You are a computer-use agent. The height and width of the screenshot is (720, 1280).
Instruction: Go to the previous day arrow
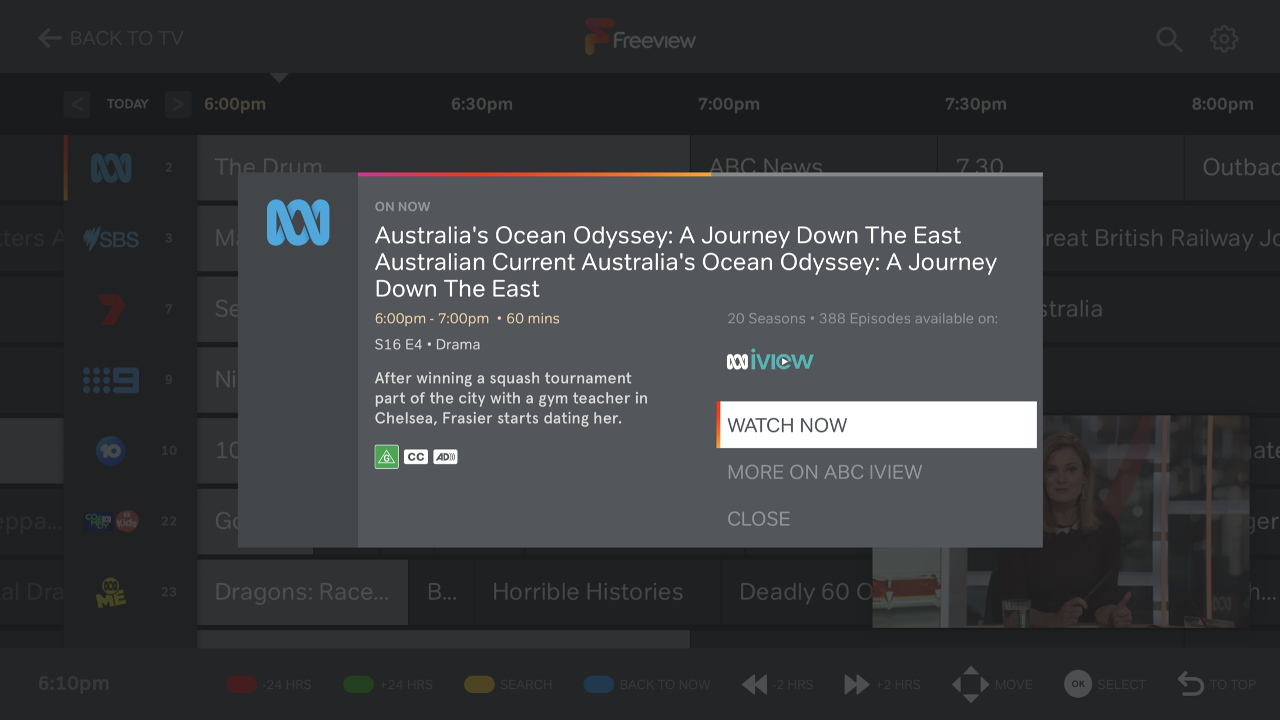coord(77,104)
